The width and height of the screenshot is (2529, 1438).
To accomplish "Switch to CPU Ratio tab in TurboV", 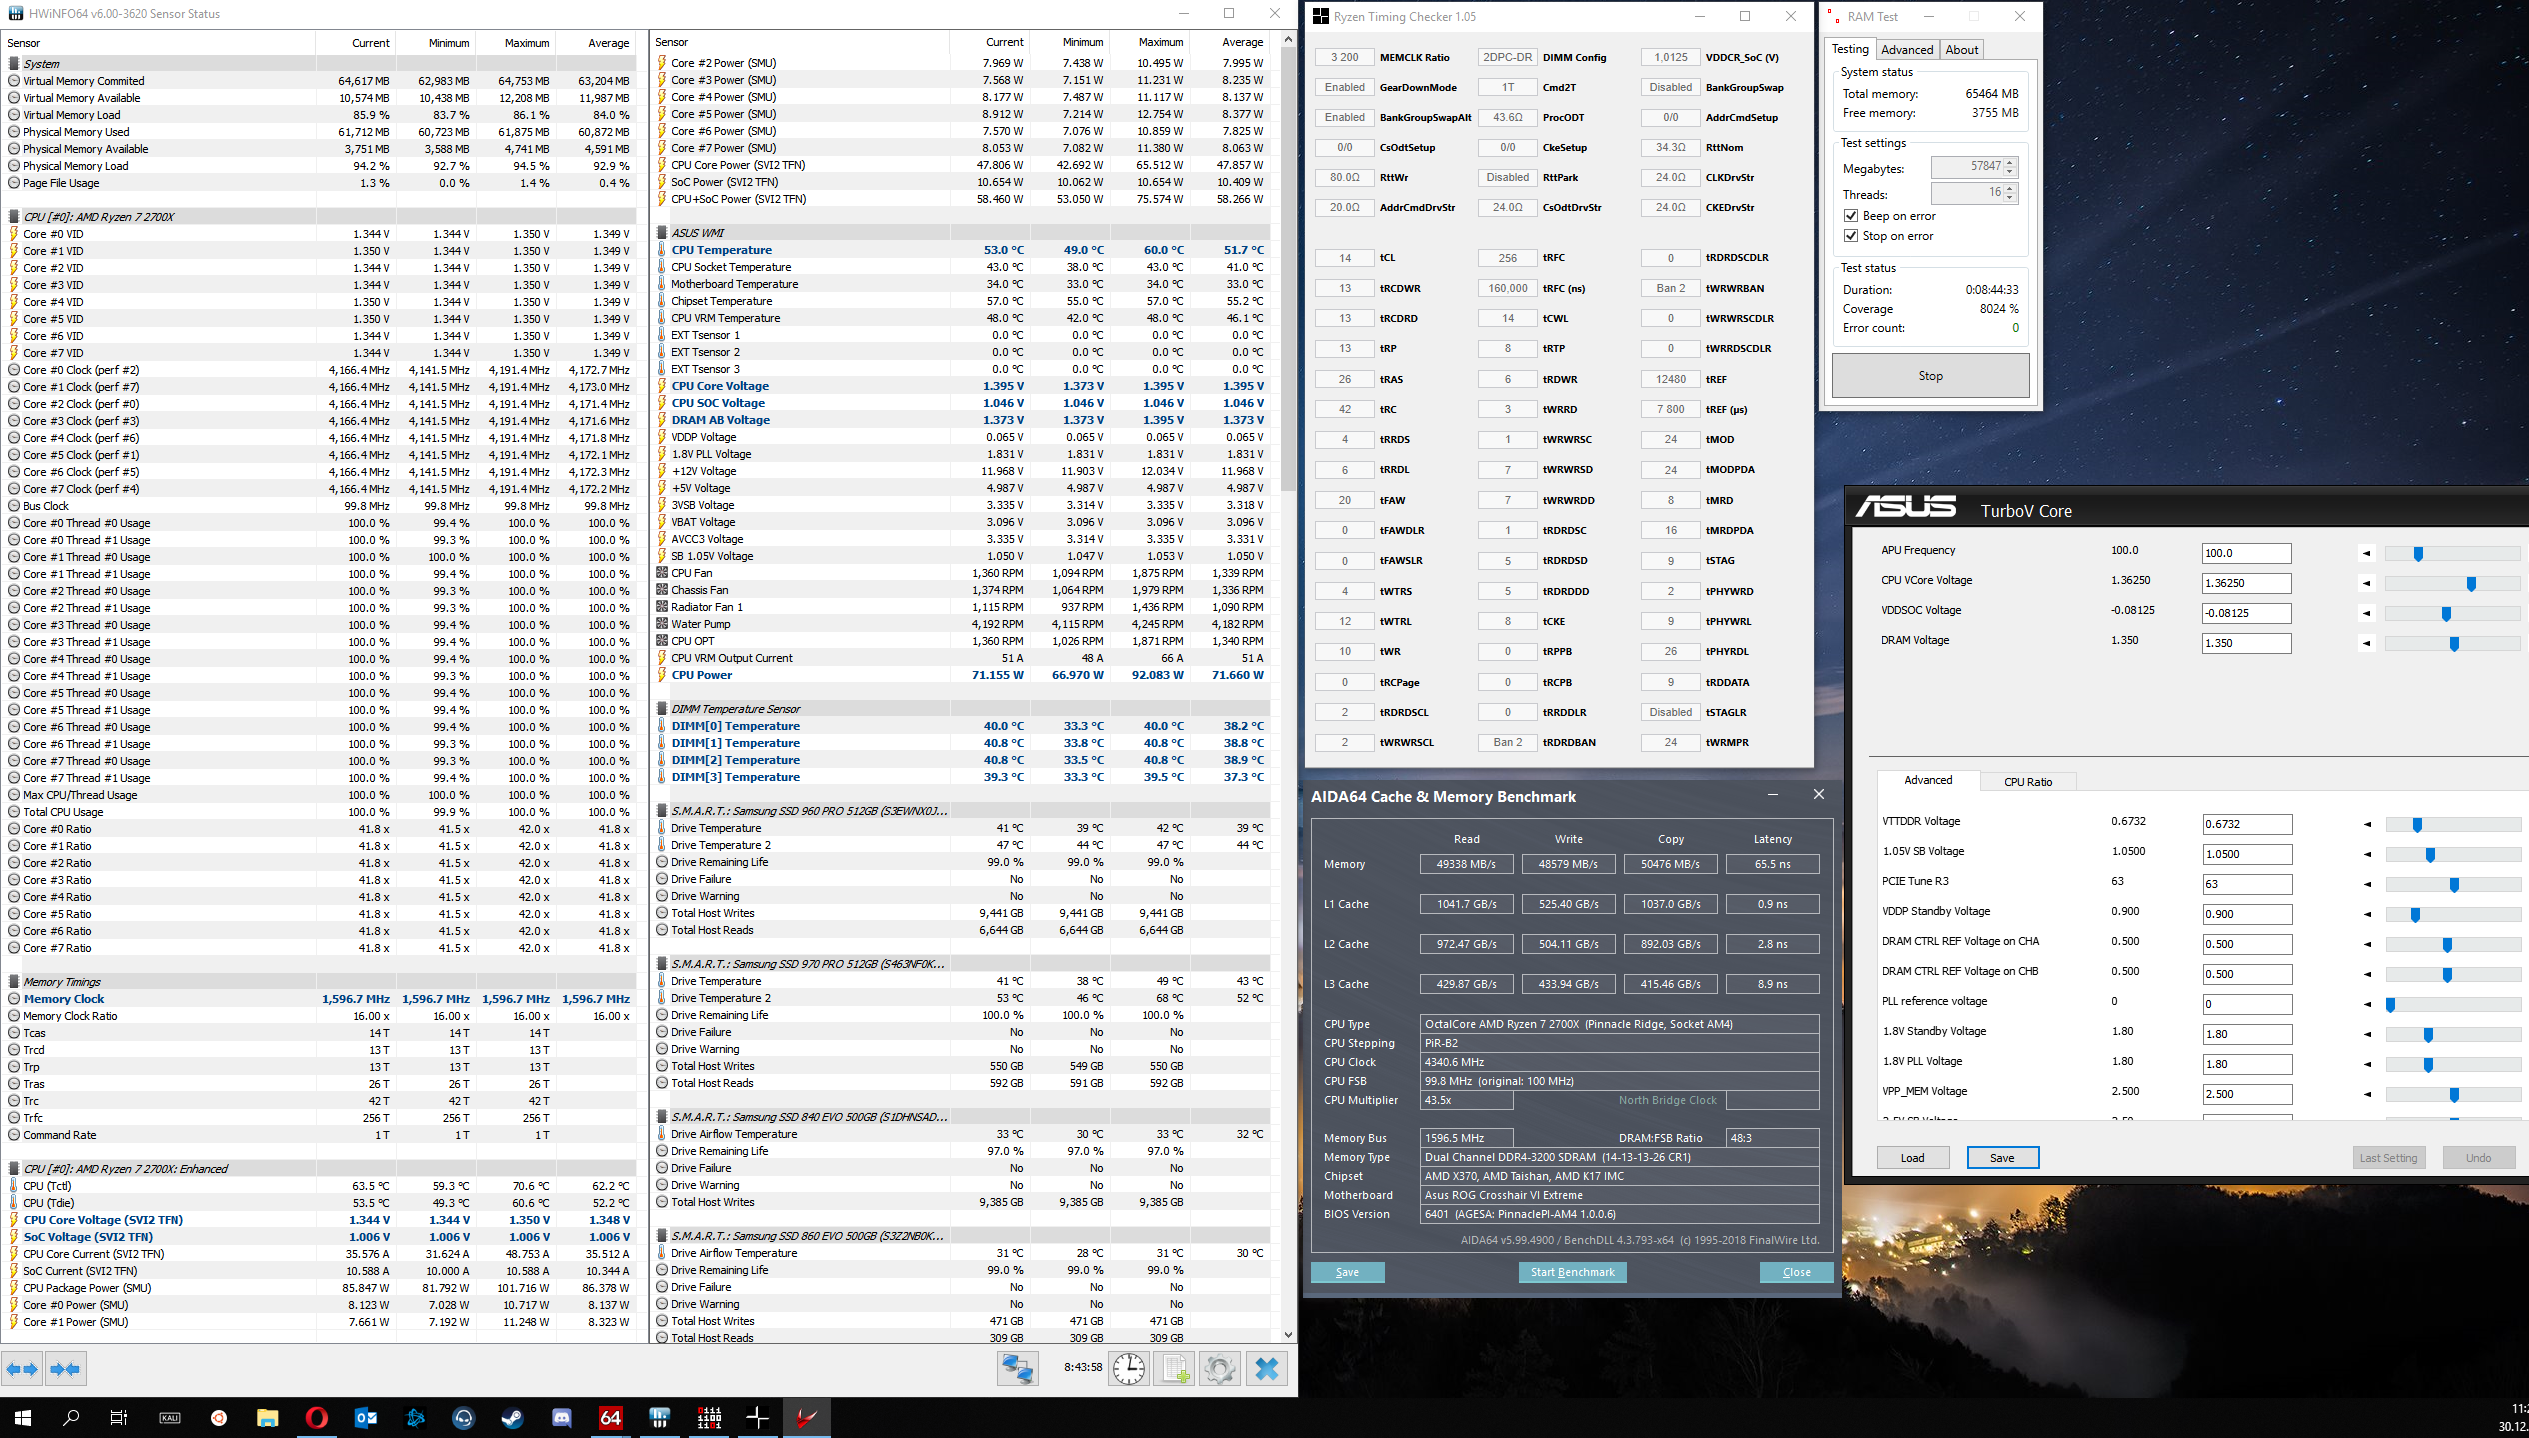I will tap(2027, 782).
